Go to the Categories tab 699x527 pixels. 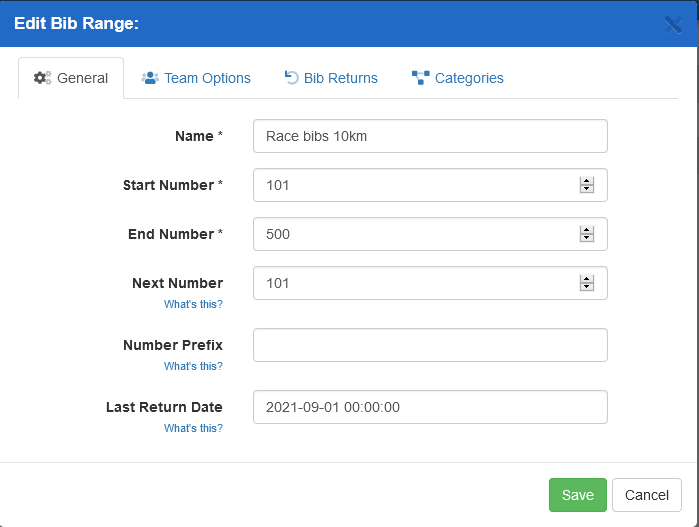coord(468,78)
